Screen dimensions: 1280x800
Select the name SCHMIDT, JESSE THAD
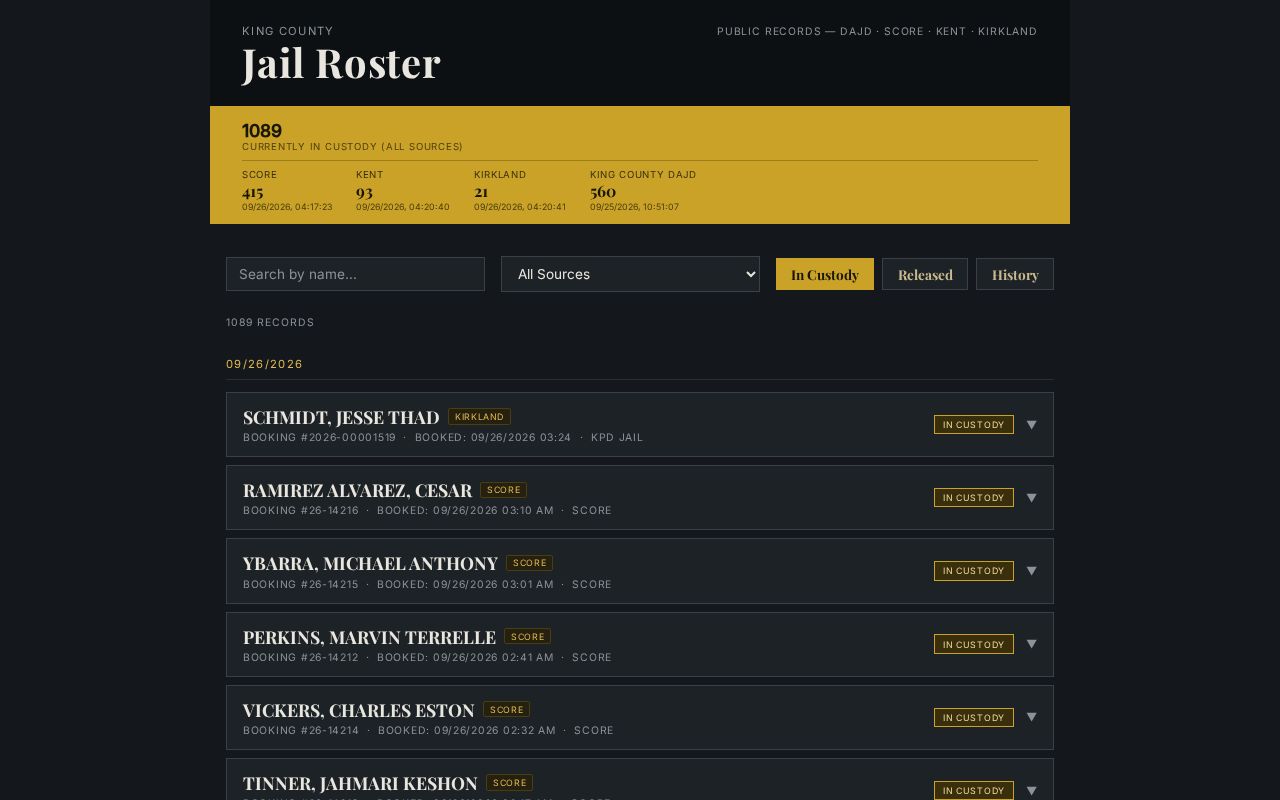pos(341,417)
